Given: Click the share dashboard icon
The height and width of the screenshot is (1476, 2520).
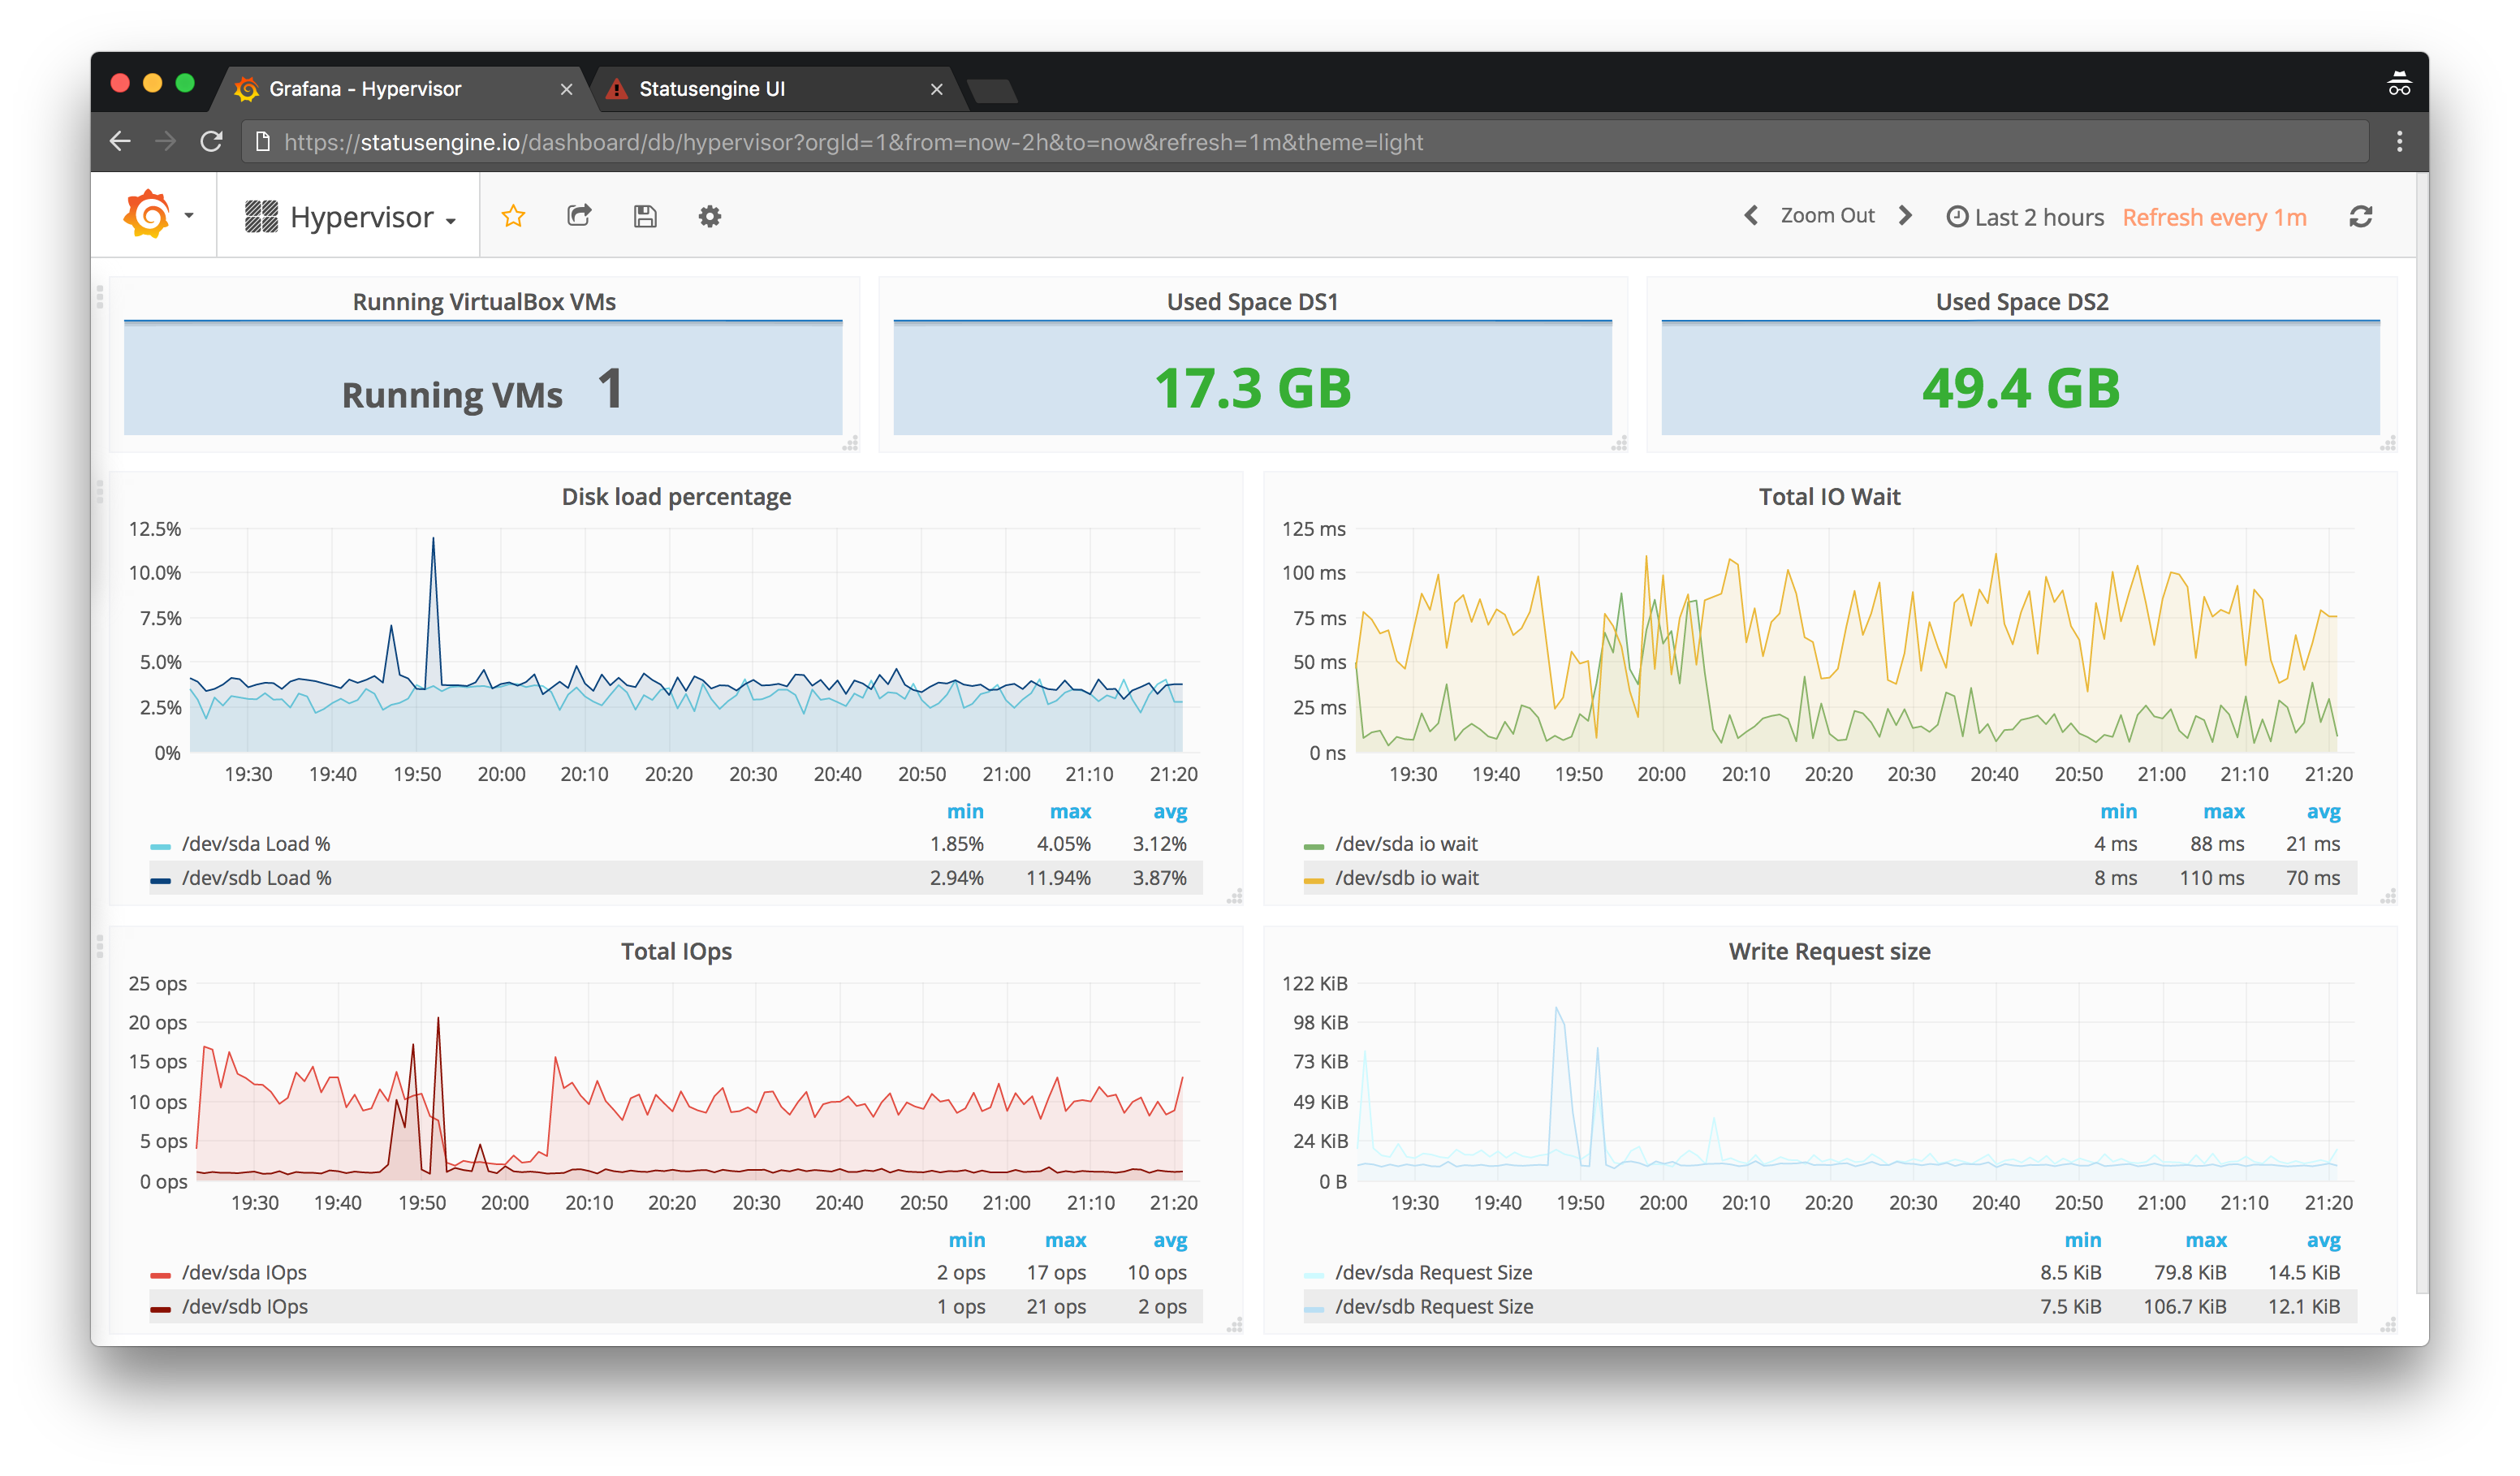Looking at the screenshot, I should point(580,218).
